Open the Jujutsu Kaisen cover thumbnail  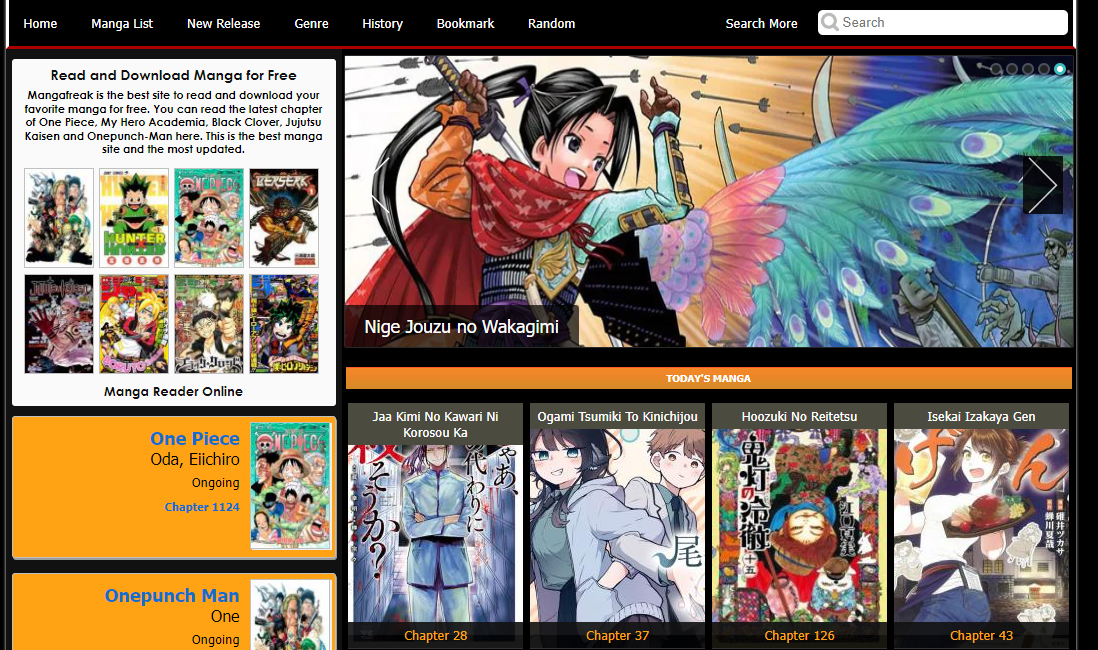[59, 324]
